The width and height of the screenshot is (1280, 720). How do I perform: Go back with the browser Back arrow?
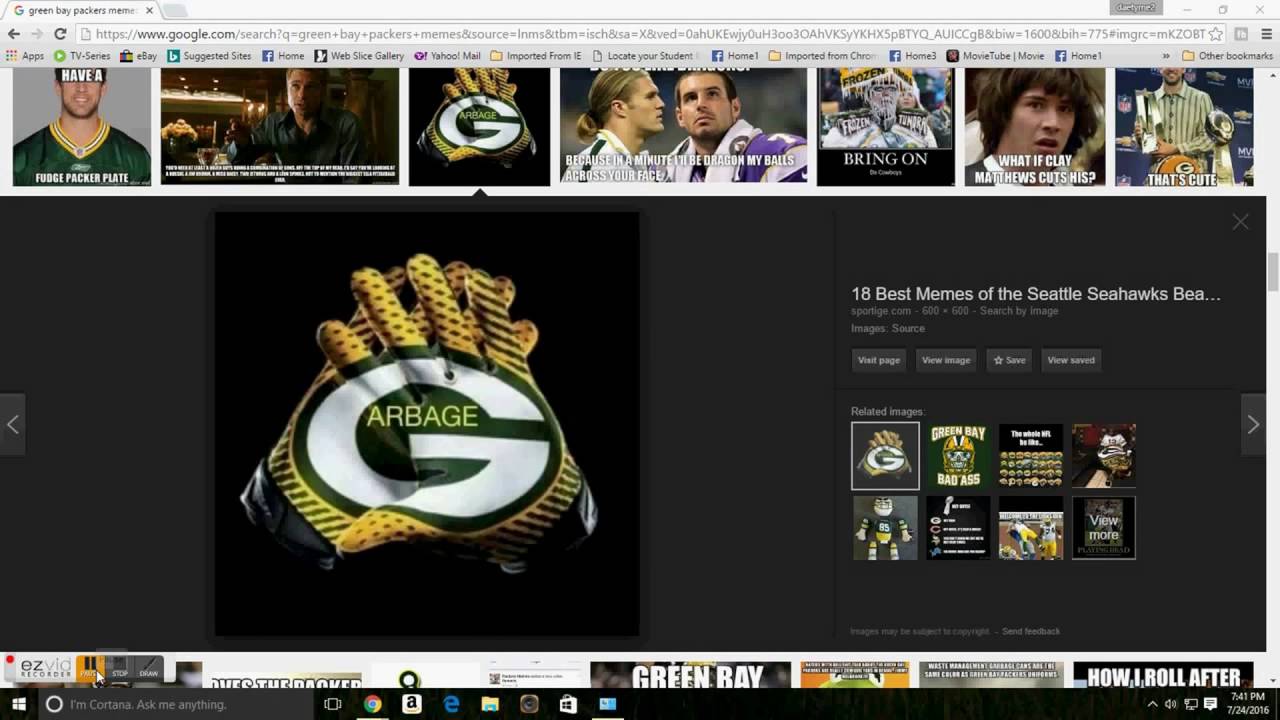pos(13,33)
